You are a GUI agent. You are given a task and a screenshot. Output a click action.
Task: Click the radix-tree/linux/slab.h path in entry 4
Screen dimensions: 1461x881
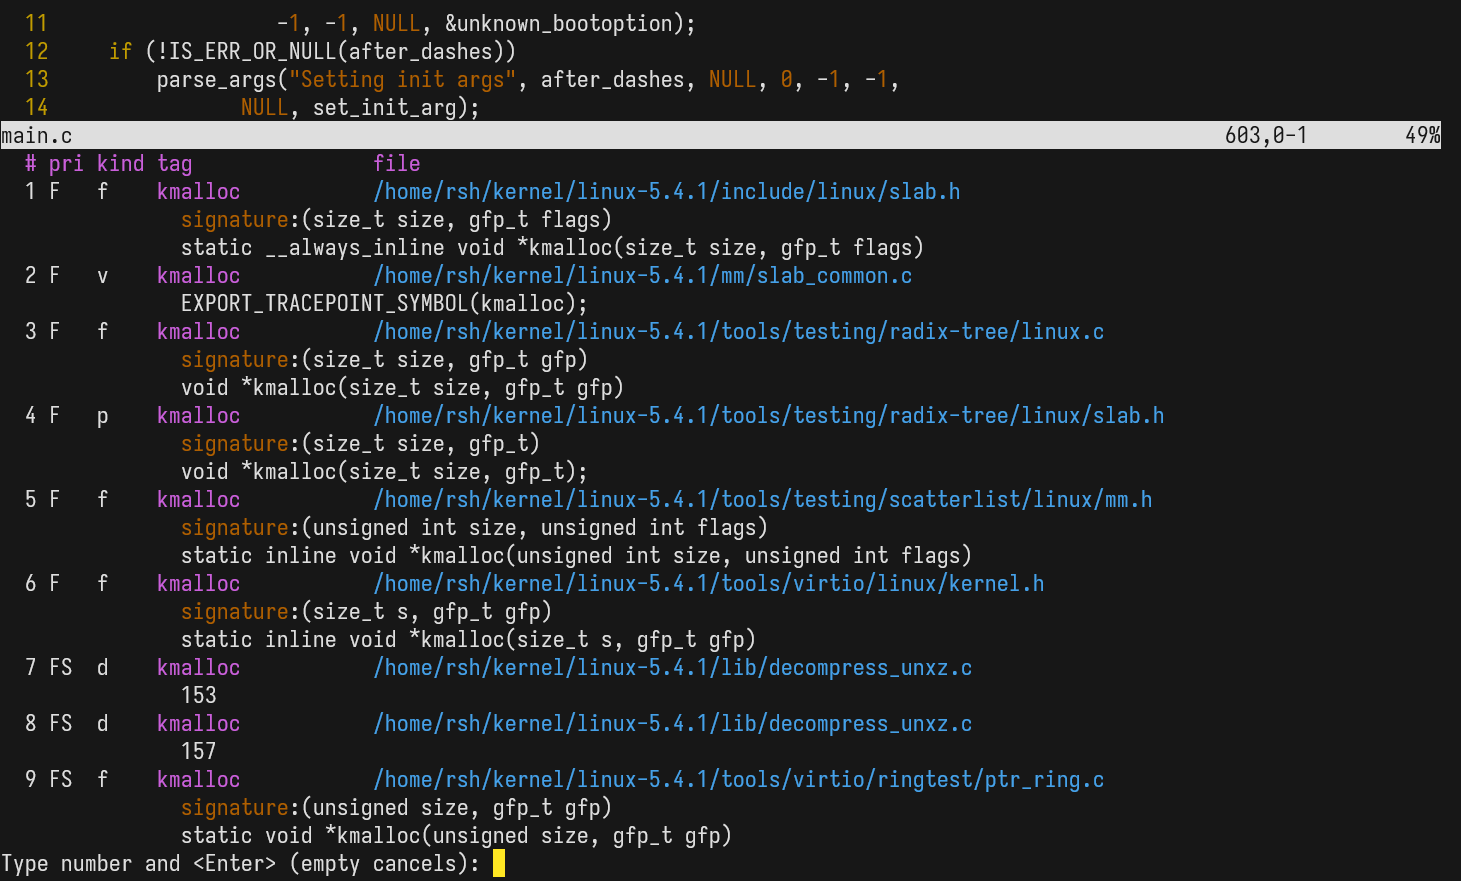pyautogui.click(x=768, y=415)
